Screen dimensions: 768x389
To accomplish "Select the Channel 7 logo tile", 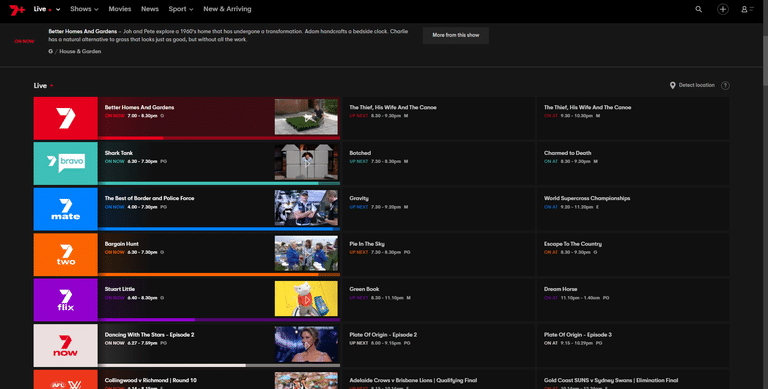I will click(66, 118).
